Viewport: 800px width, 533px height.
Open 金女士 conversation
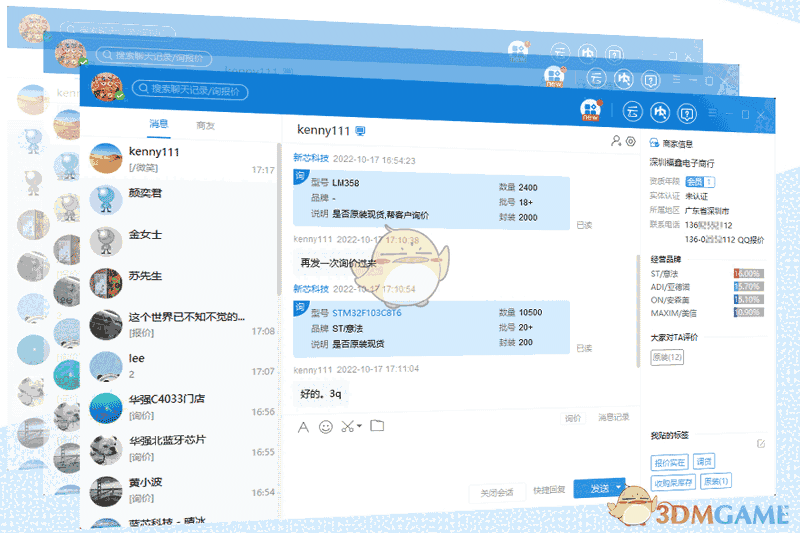tap(179, 241)
